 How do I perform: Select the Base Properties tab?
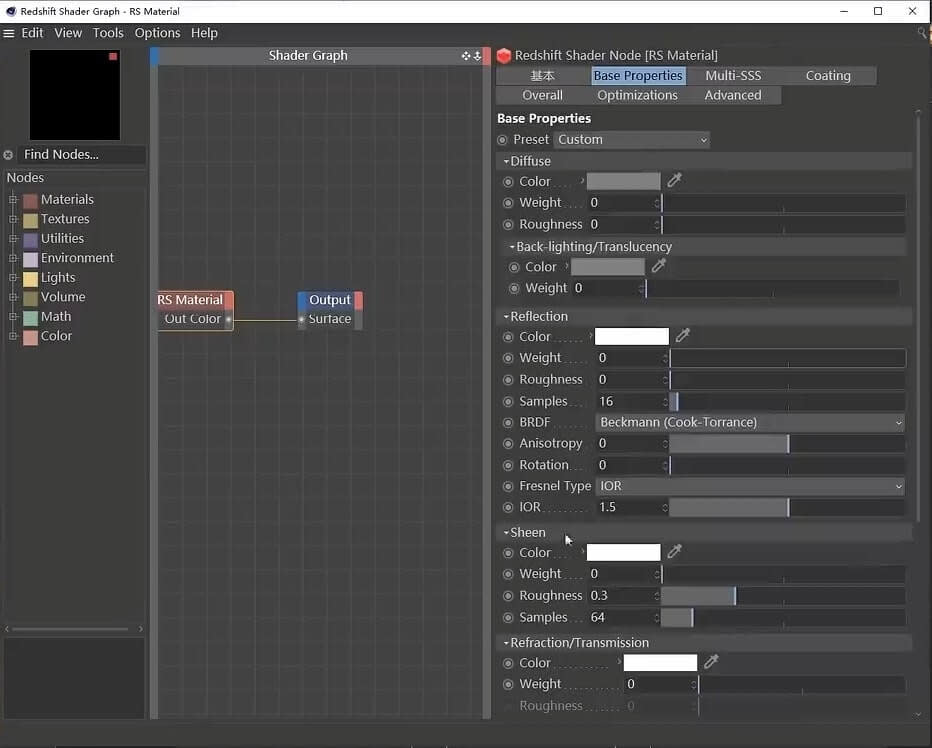[638, 76]
